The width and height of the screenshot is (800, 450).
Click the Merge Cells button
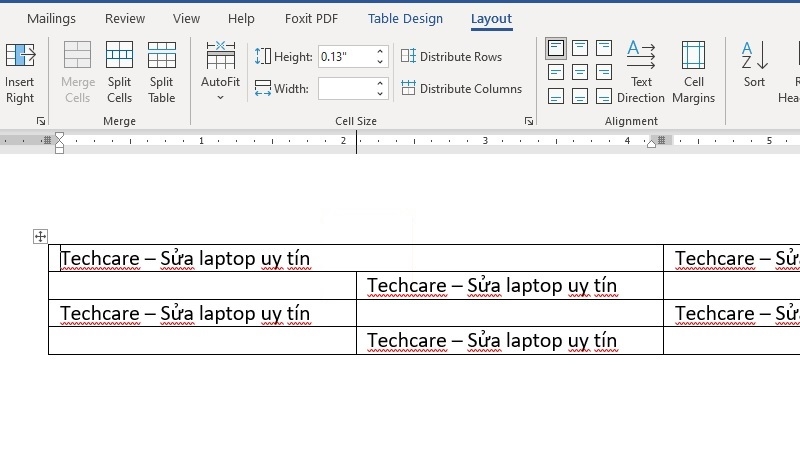pos(78,72)
